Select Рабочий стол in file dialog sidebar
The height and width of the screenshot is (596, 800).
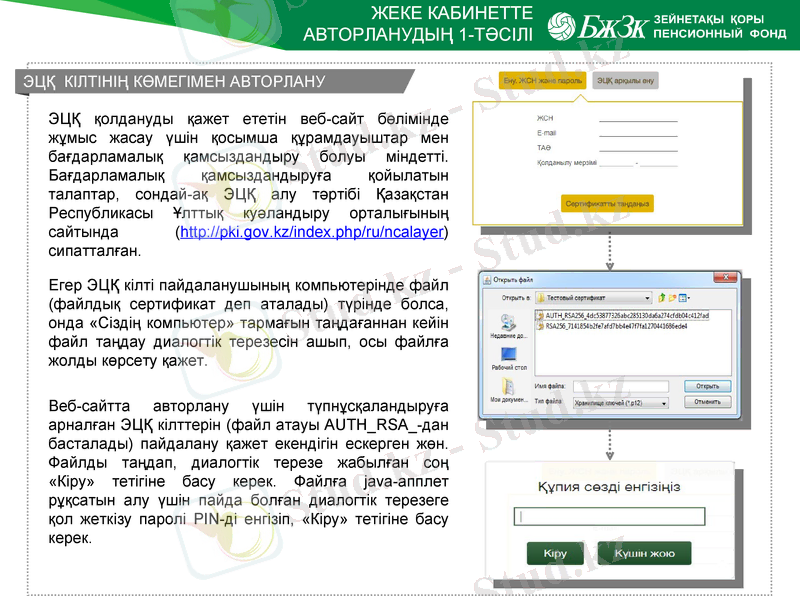(509, 358)
